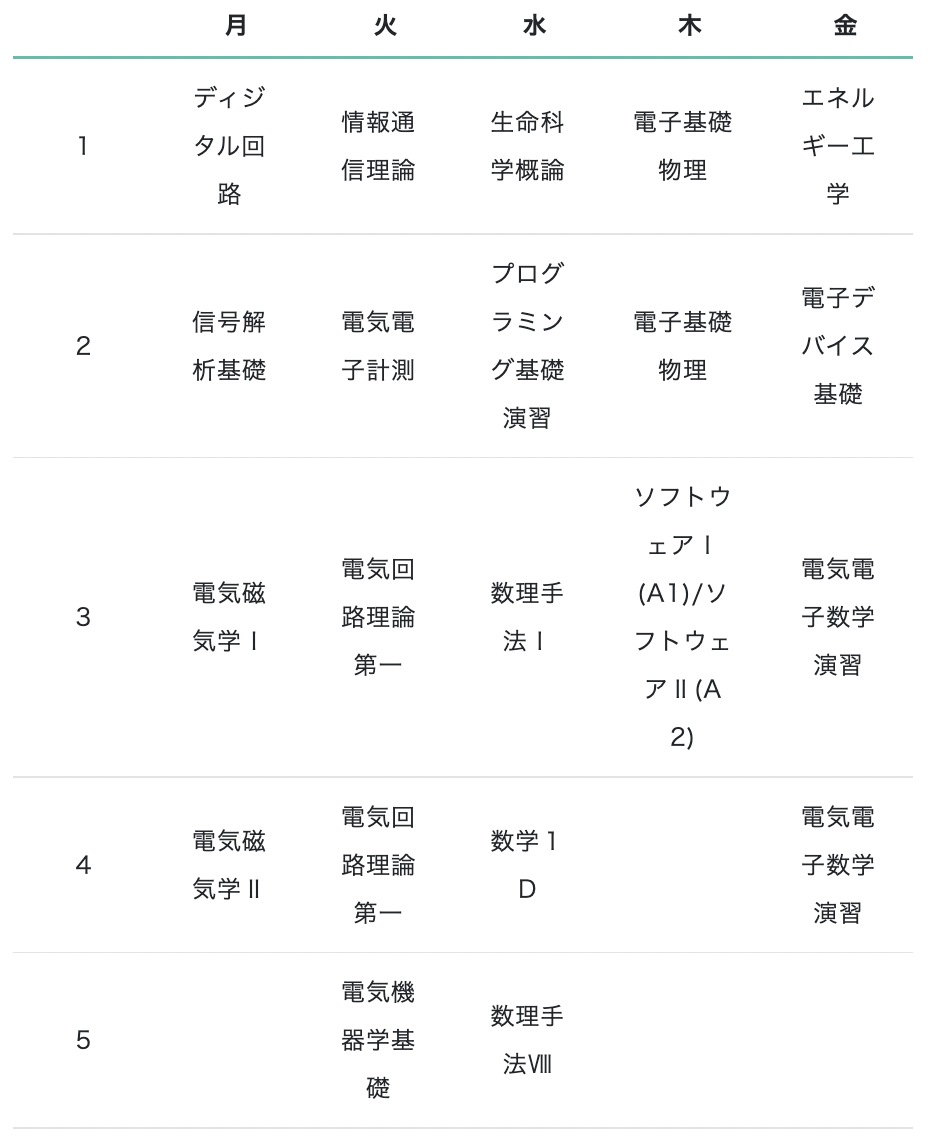Click the 水 column header
This screenshot has height=1146, width=928.
[x=534, y=26]
